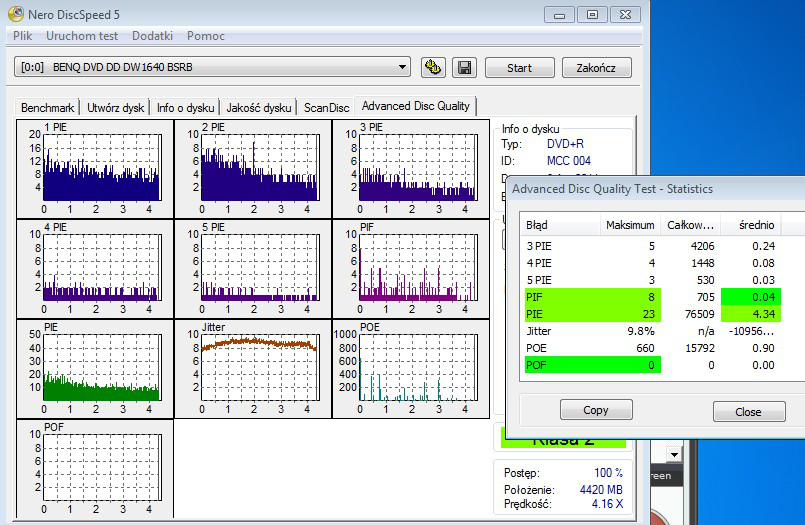The width and height of the screenshot is (805, 525).
Task: Click the 2 PIE graph
Action: [x=253, y=169]
